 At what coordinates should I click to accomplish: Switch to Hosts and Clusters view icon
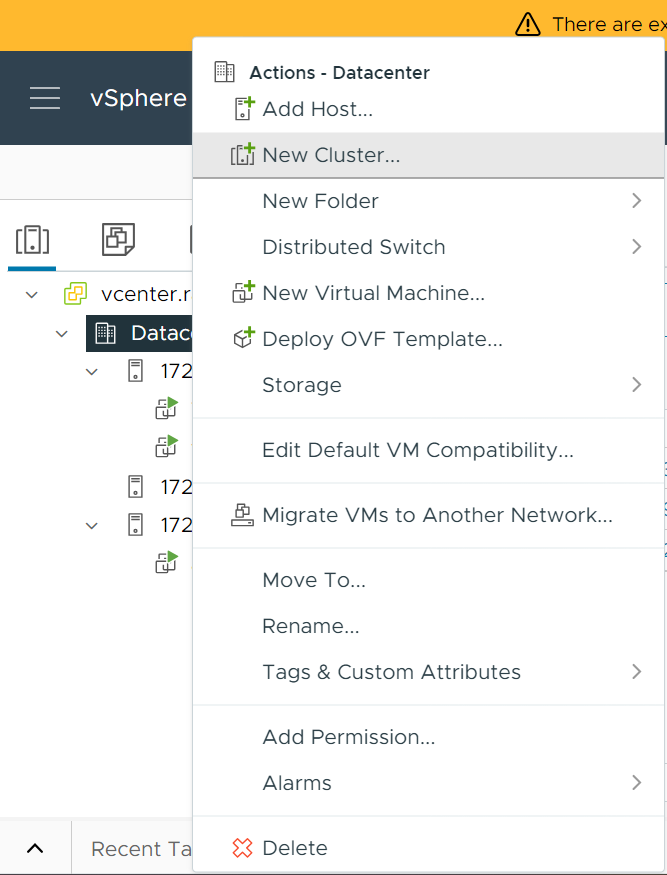[32, 241]
